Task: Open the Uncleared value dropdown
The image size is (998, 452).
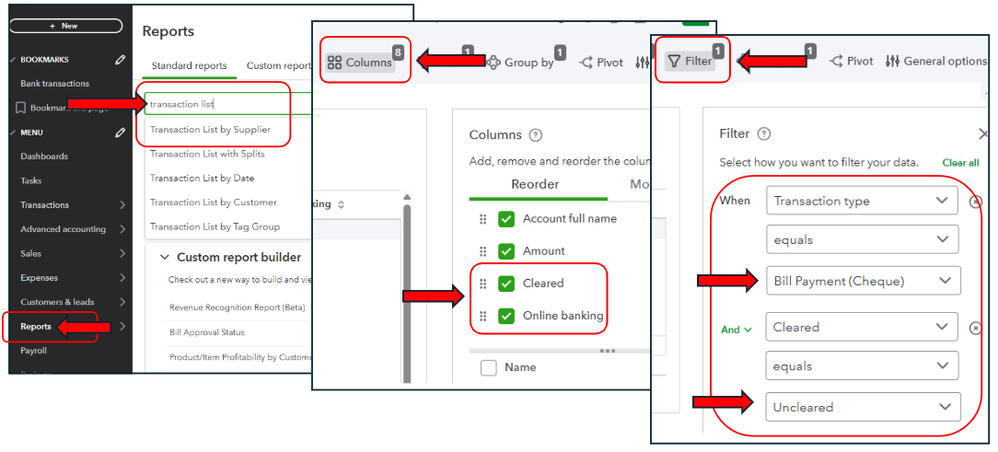Action: (863, 407)
